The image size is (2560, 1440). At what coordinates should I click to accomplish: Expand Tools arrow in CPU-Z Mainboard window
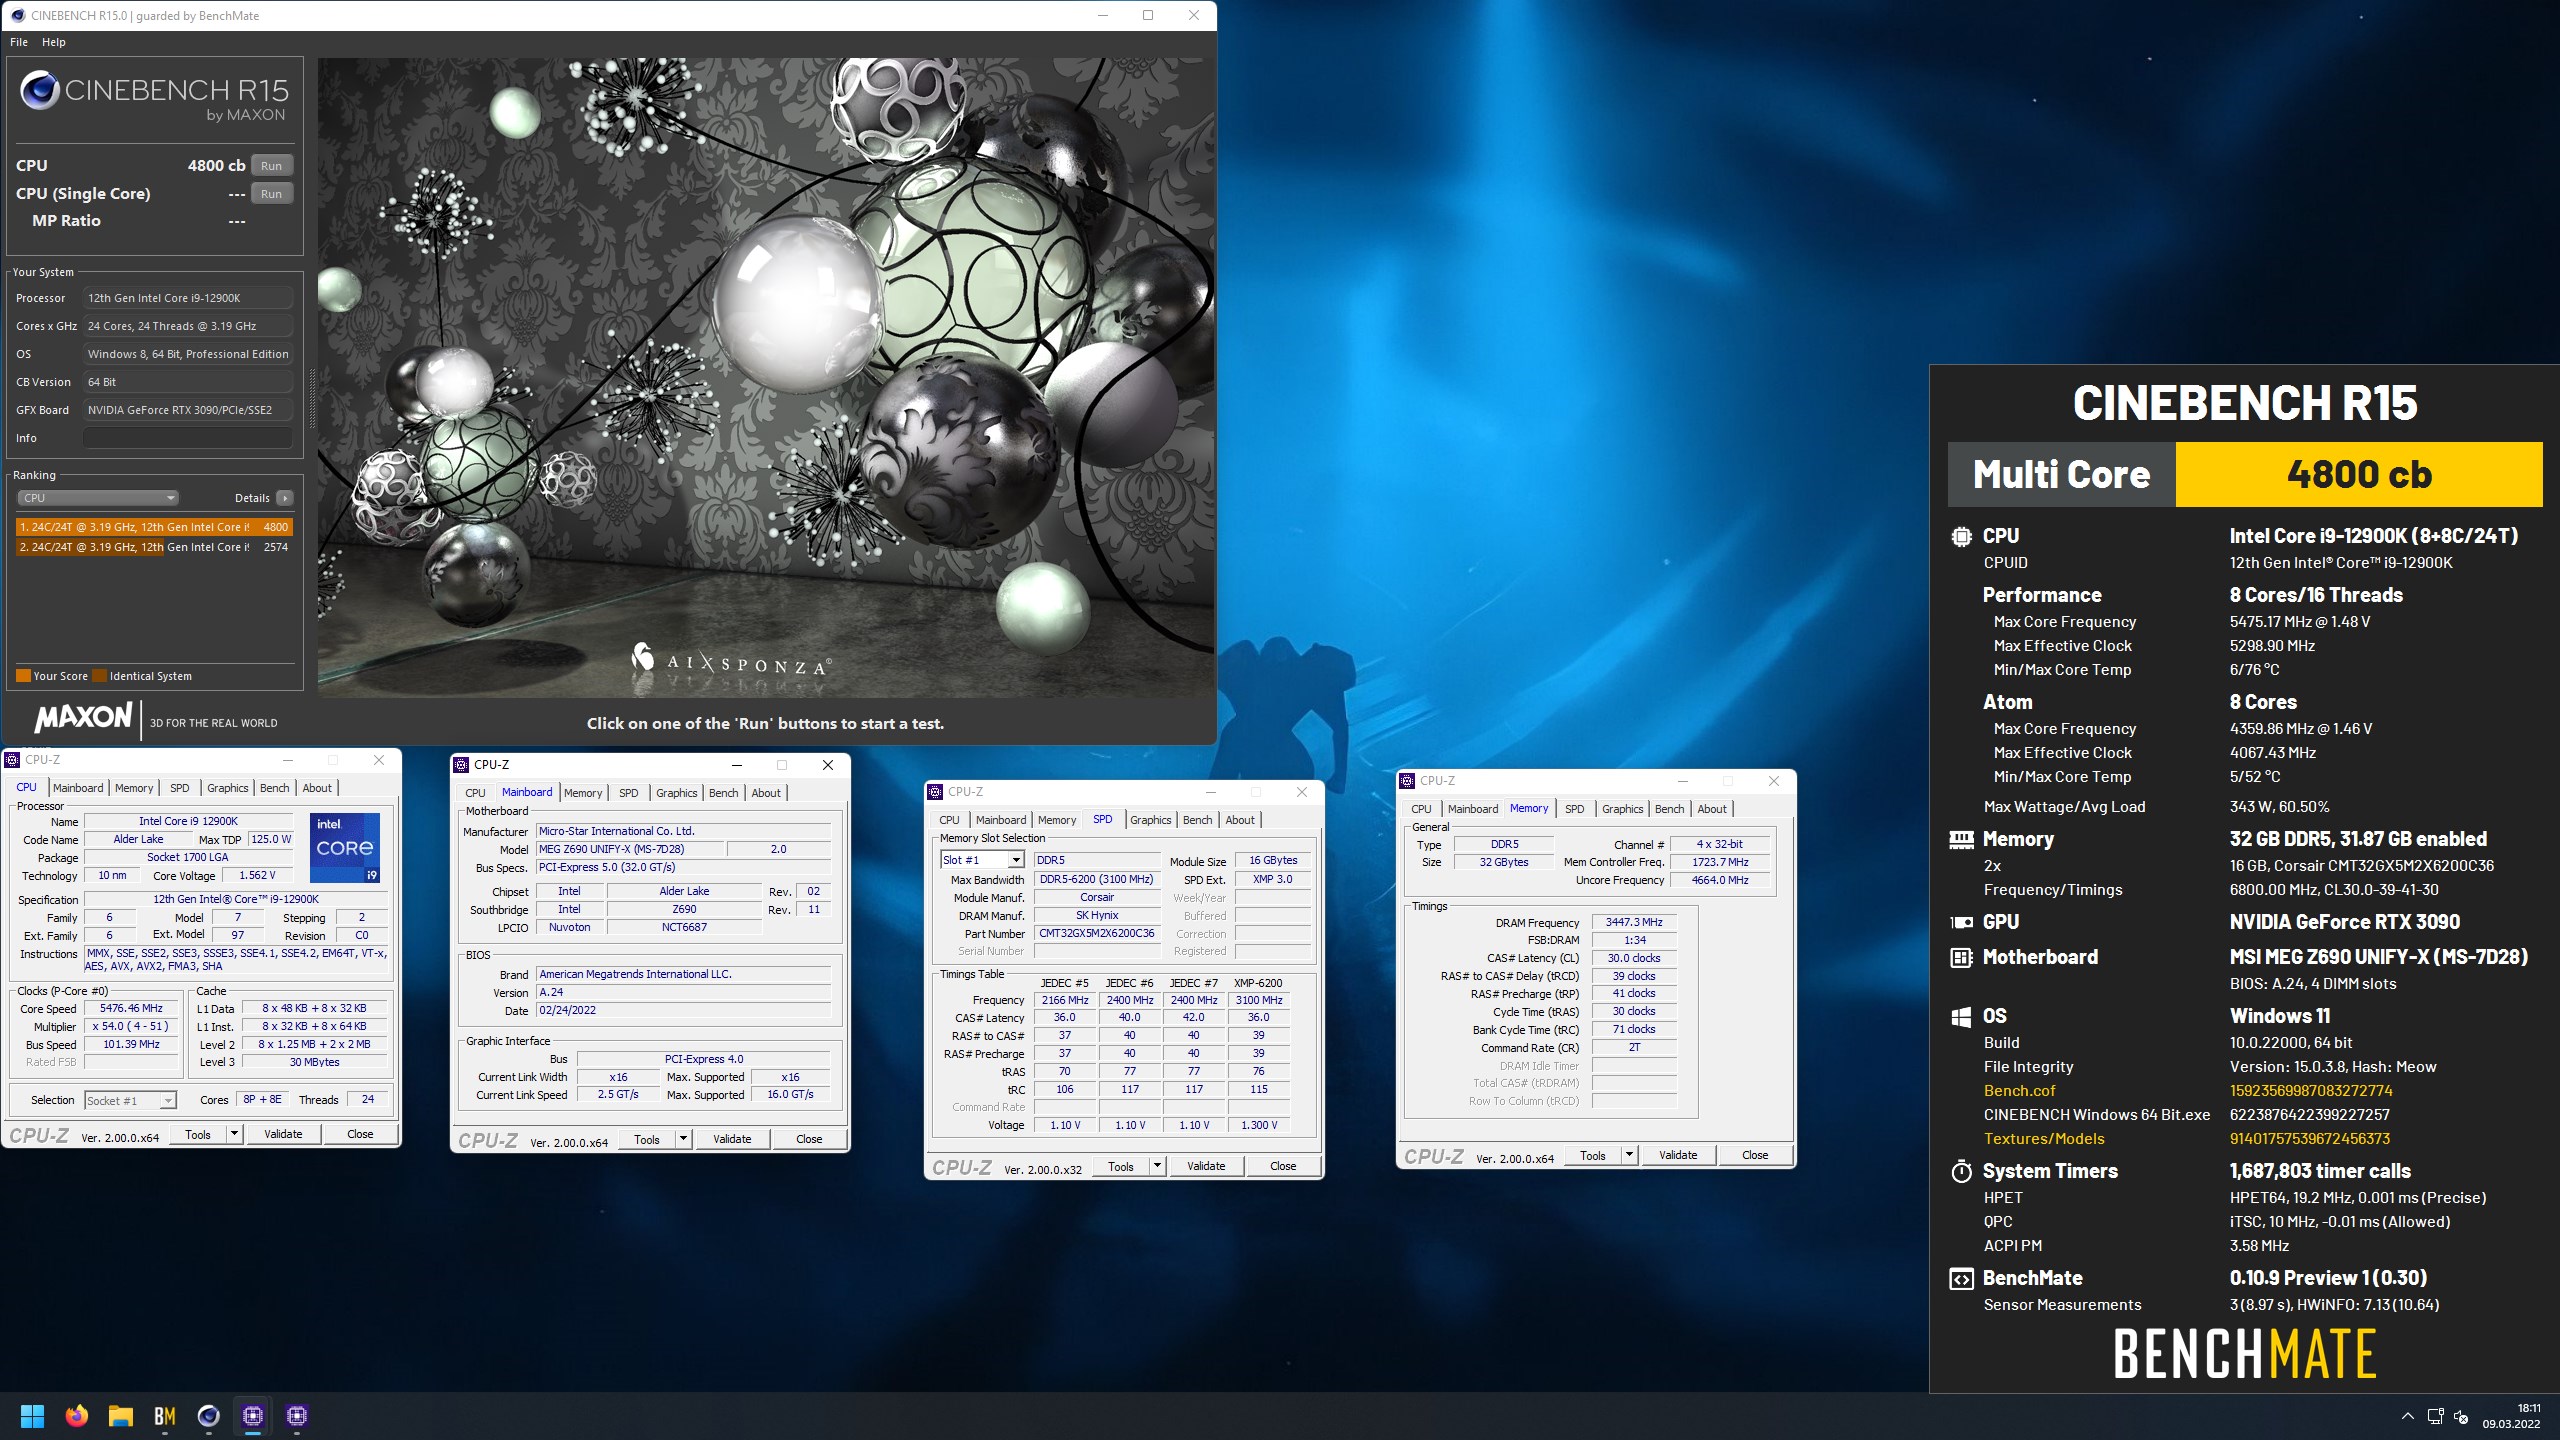pyautogui.click(x=683, y=1139)
